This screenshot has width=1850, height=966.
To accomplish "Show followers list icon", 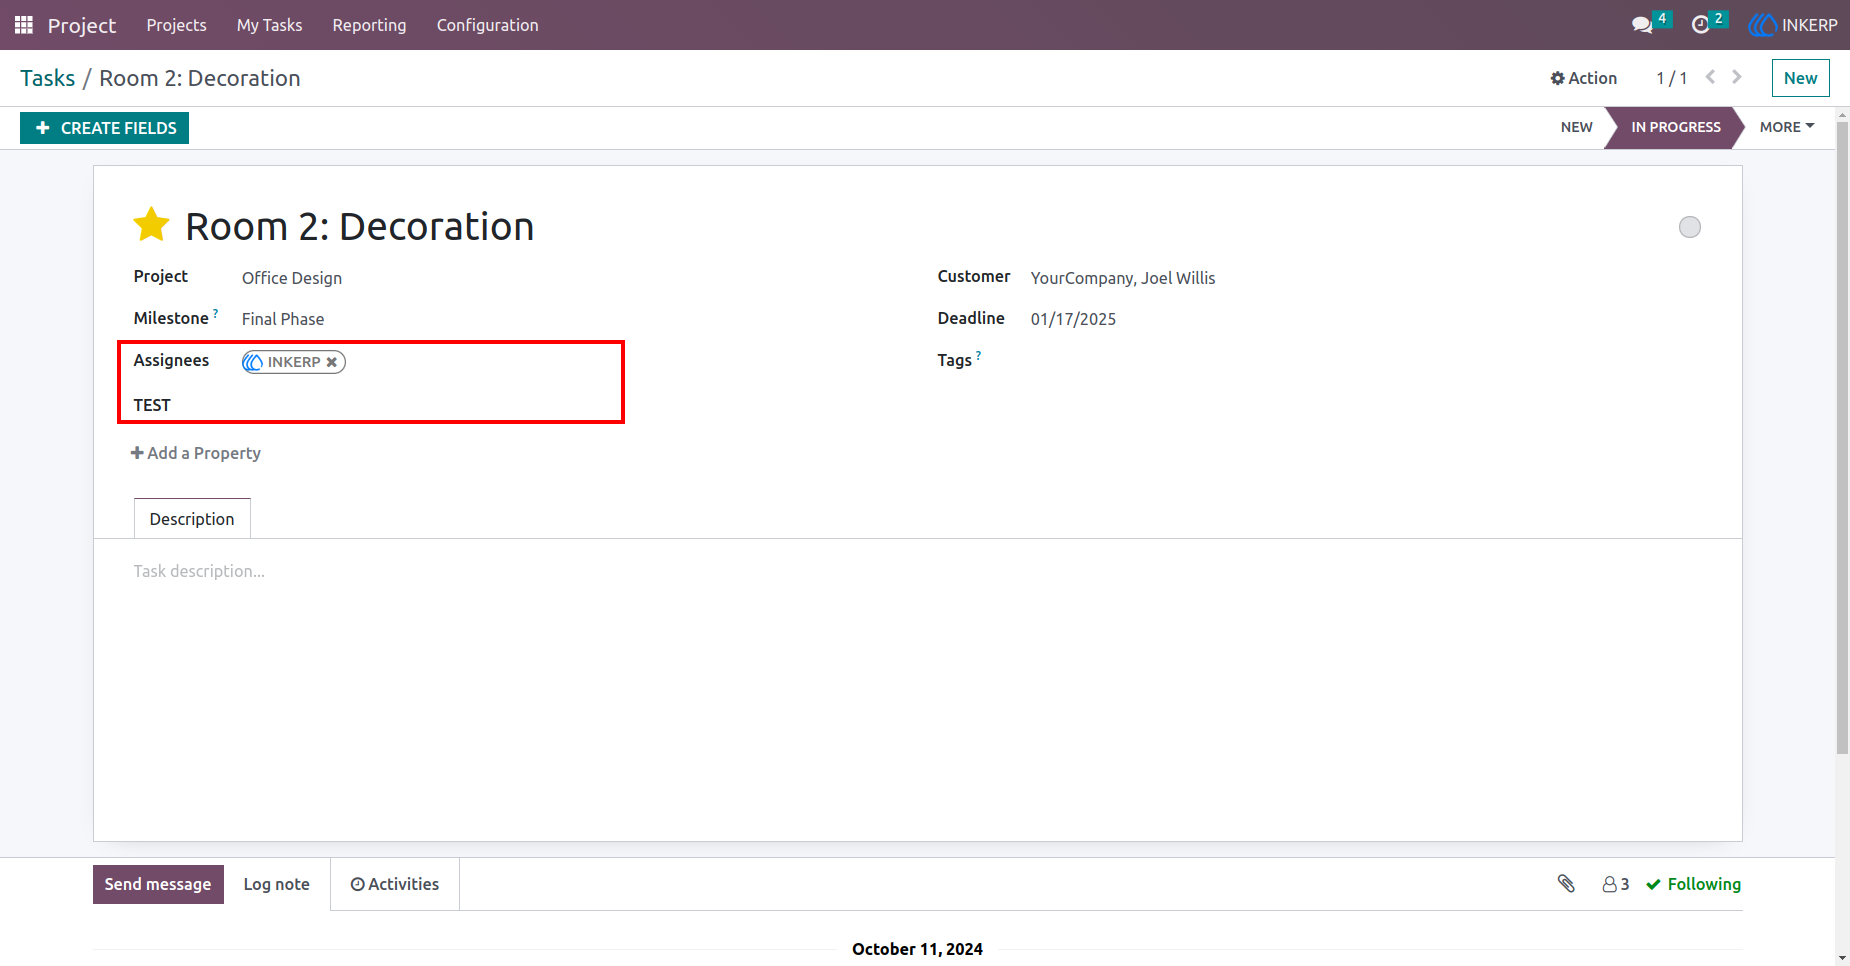I will click(x=1616, y=884).
